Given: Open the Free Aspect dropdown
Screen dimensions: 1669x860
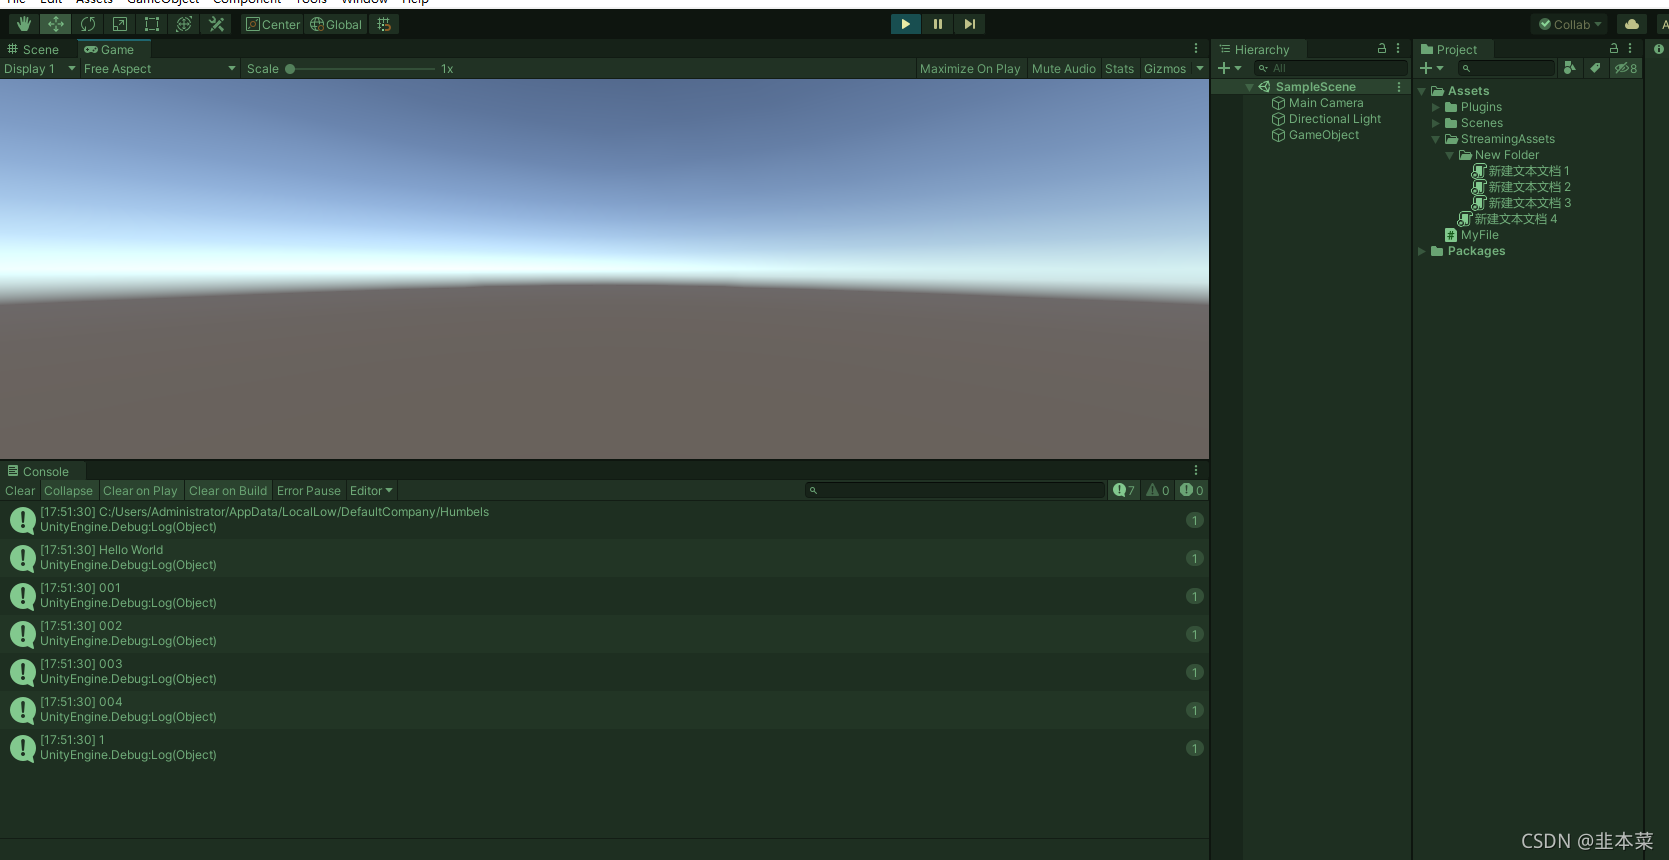Looking at the screenshot, I should [160, 69].
